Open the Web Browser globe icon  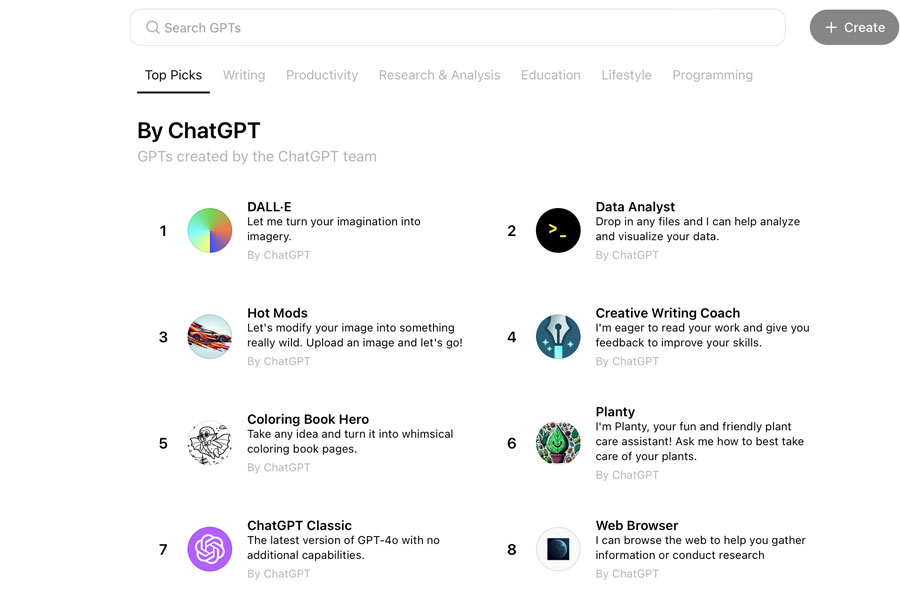(558, 549)
